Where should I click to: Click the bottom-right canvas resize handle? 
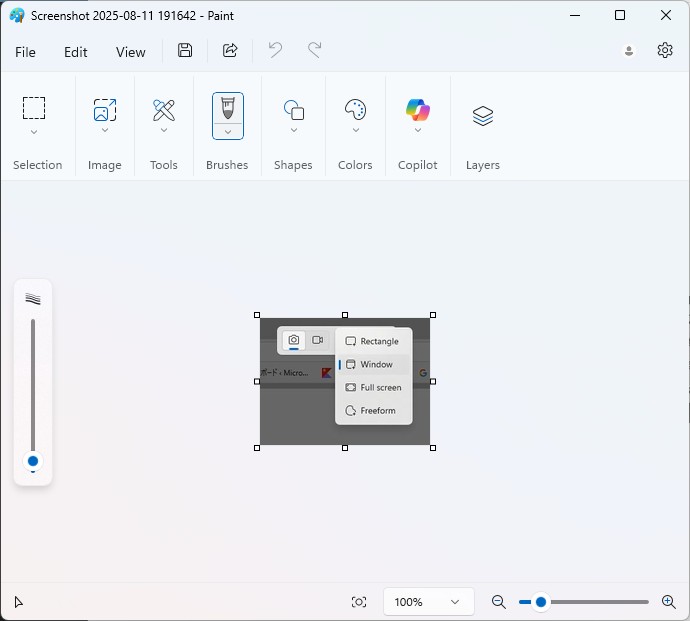[433, 448]
